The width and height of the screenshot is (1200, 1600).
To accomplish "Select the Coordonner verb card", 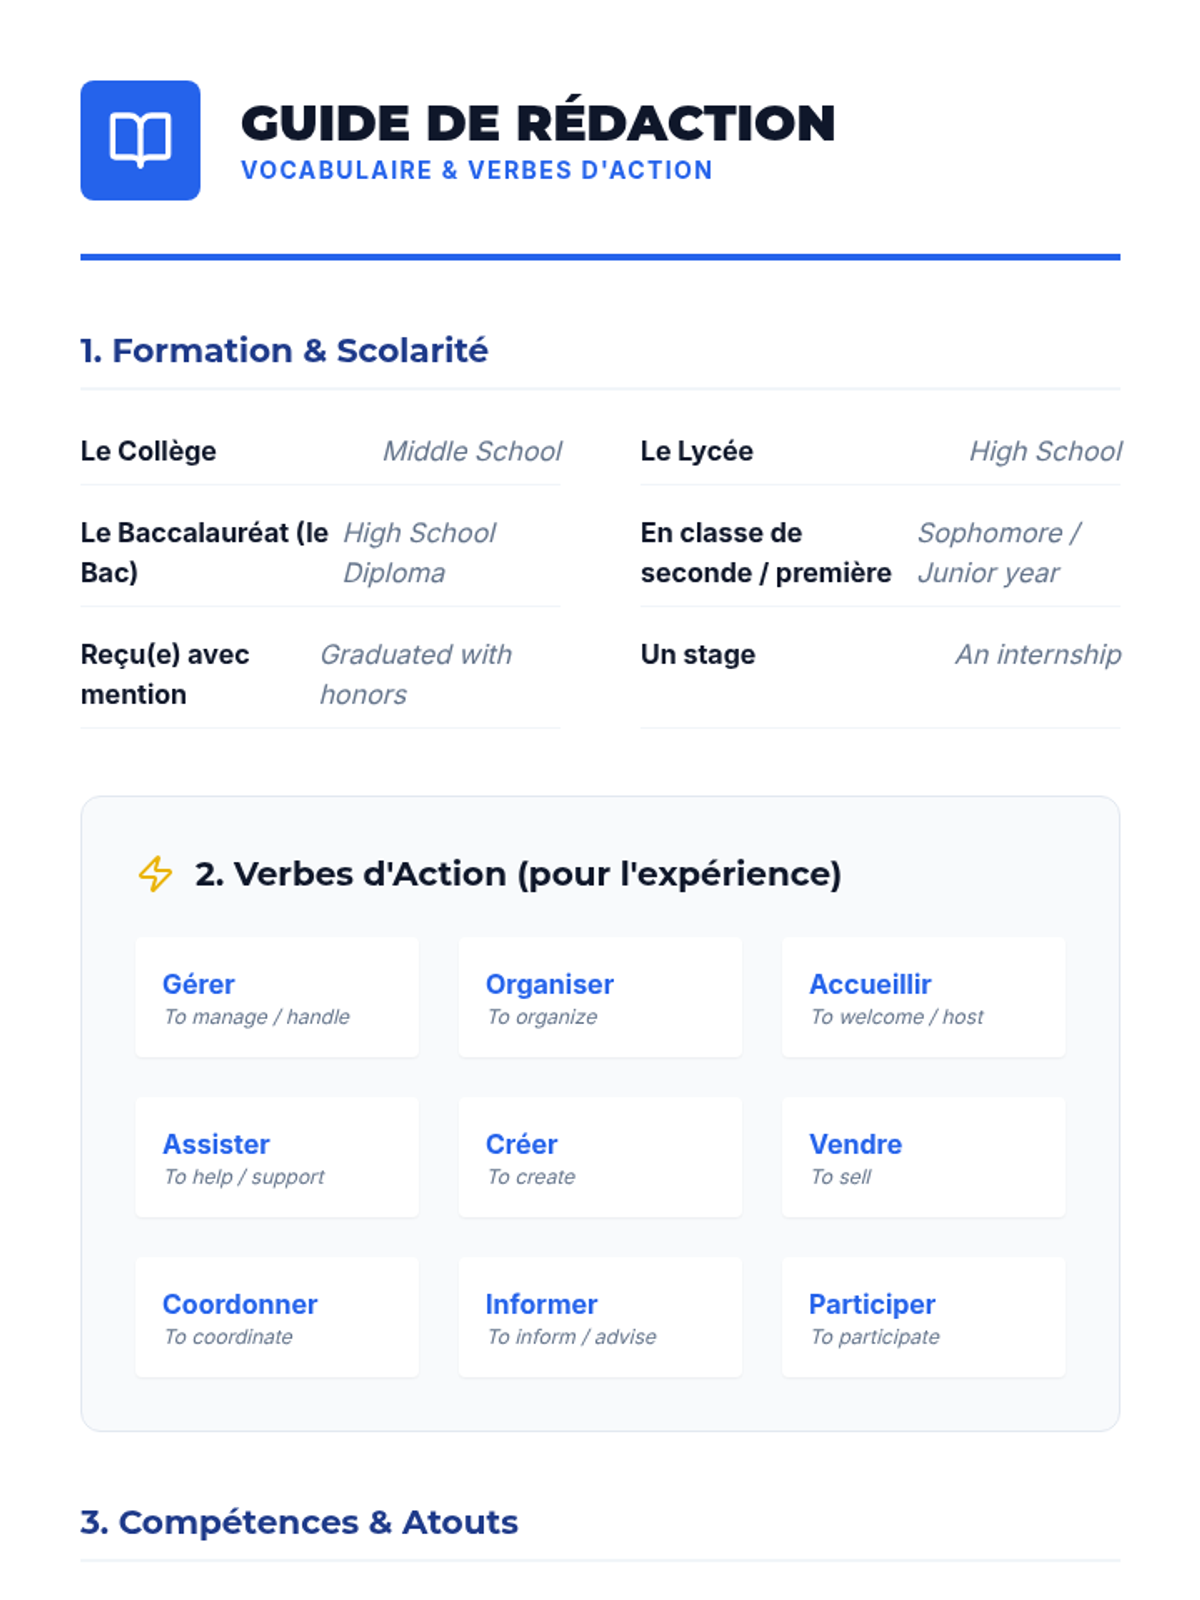I will tap(277, 1318).
